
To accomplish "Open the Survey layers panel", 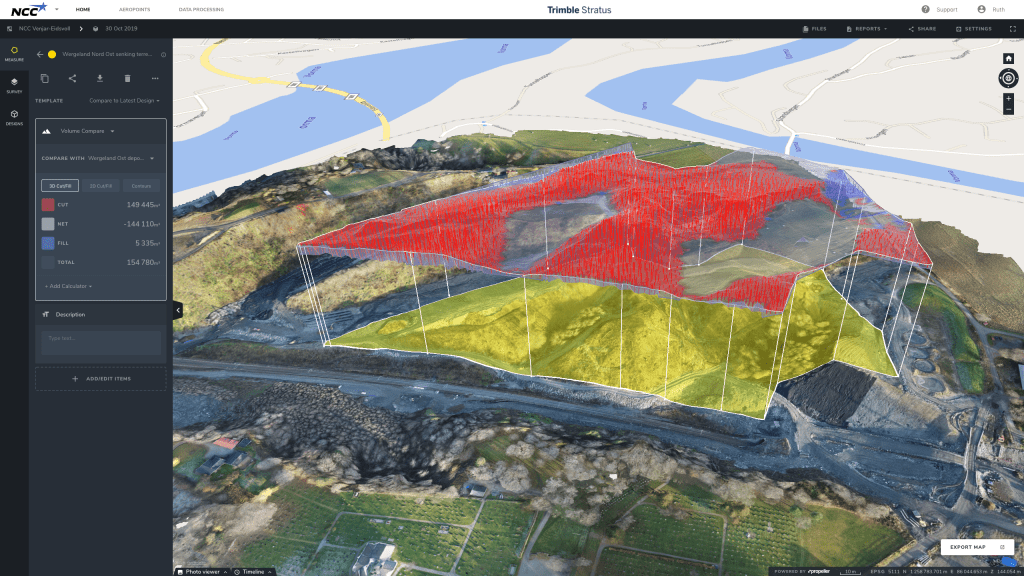I will click(x=14, y=85).
